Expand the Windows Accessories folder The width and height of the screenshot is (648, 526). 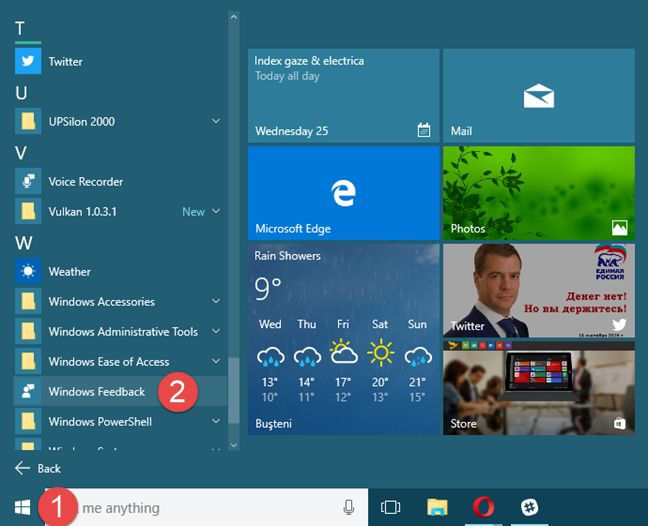point(216,302)
